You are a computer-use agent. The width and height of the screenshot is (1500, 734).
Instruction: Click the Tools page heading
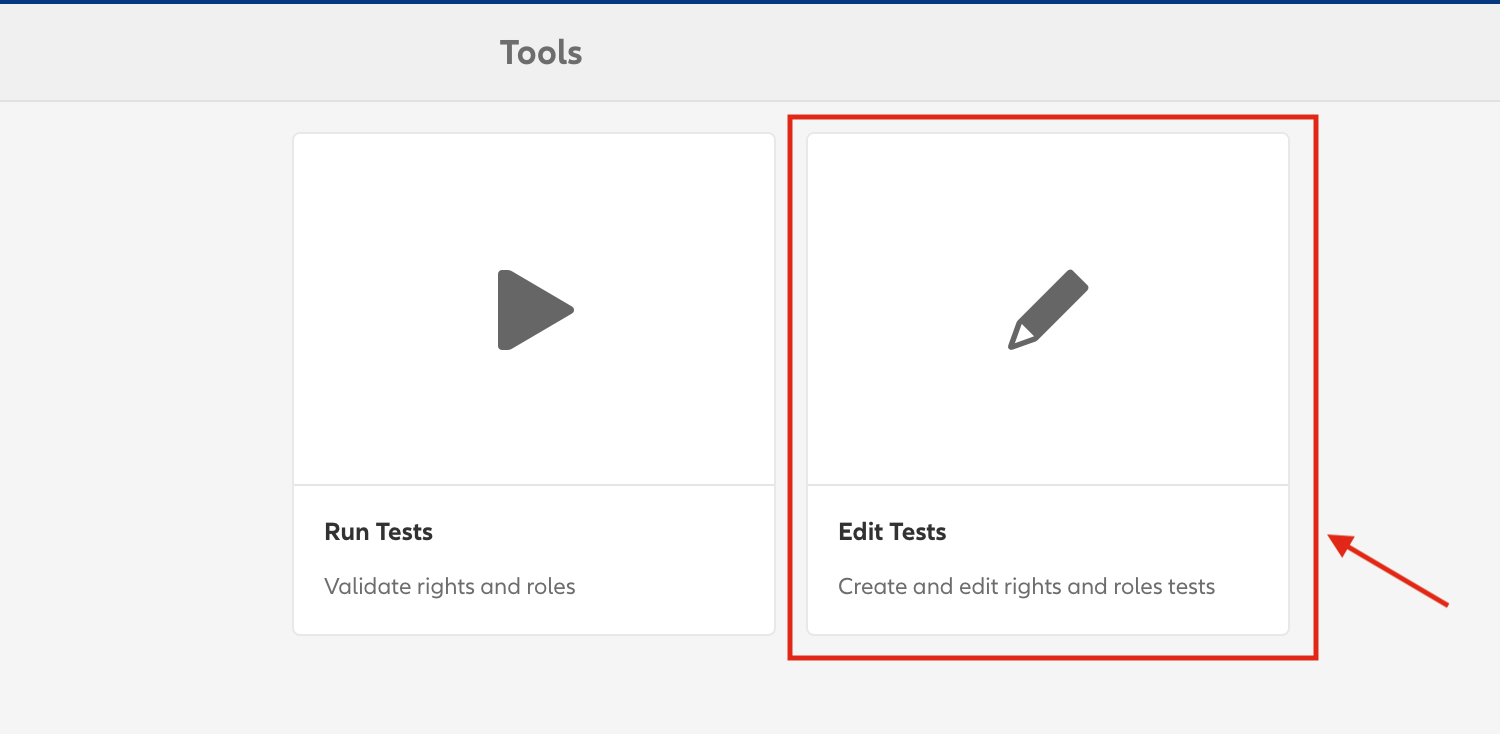coord(541,52)
